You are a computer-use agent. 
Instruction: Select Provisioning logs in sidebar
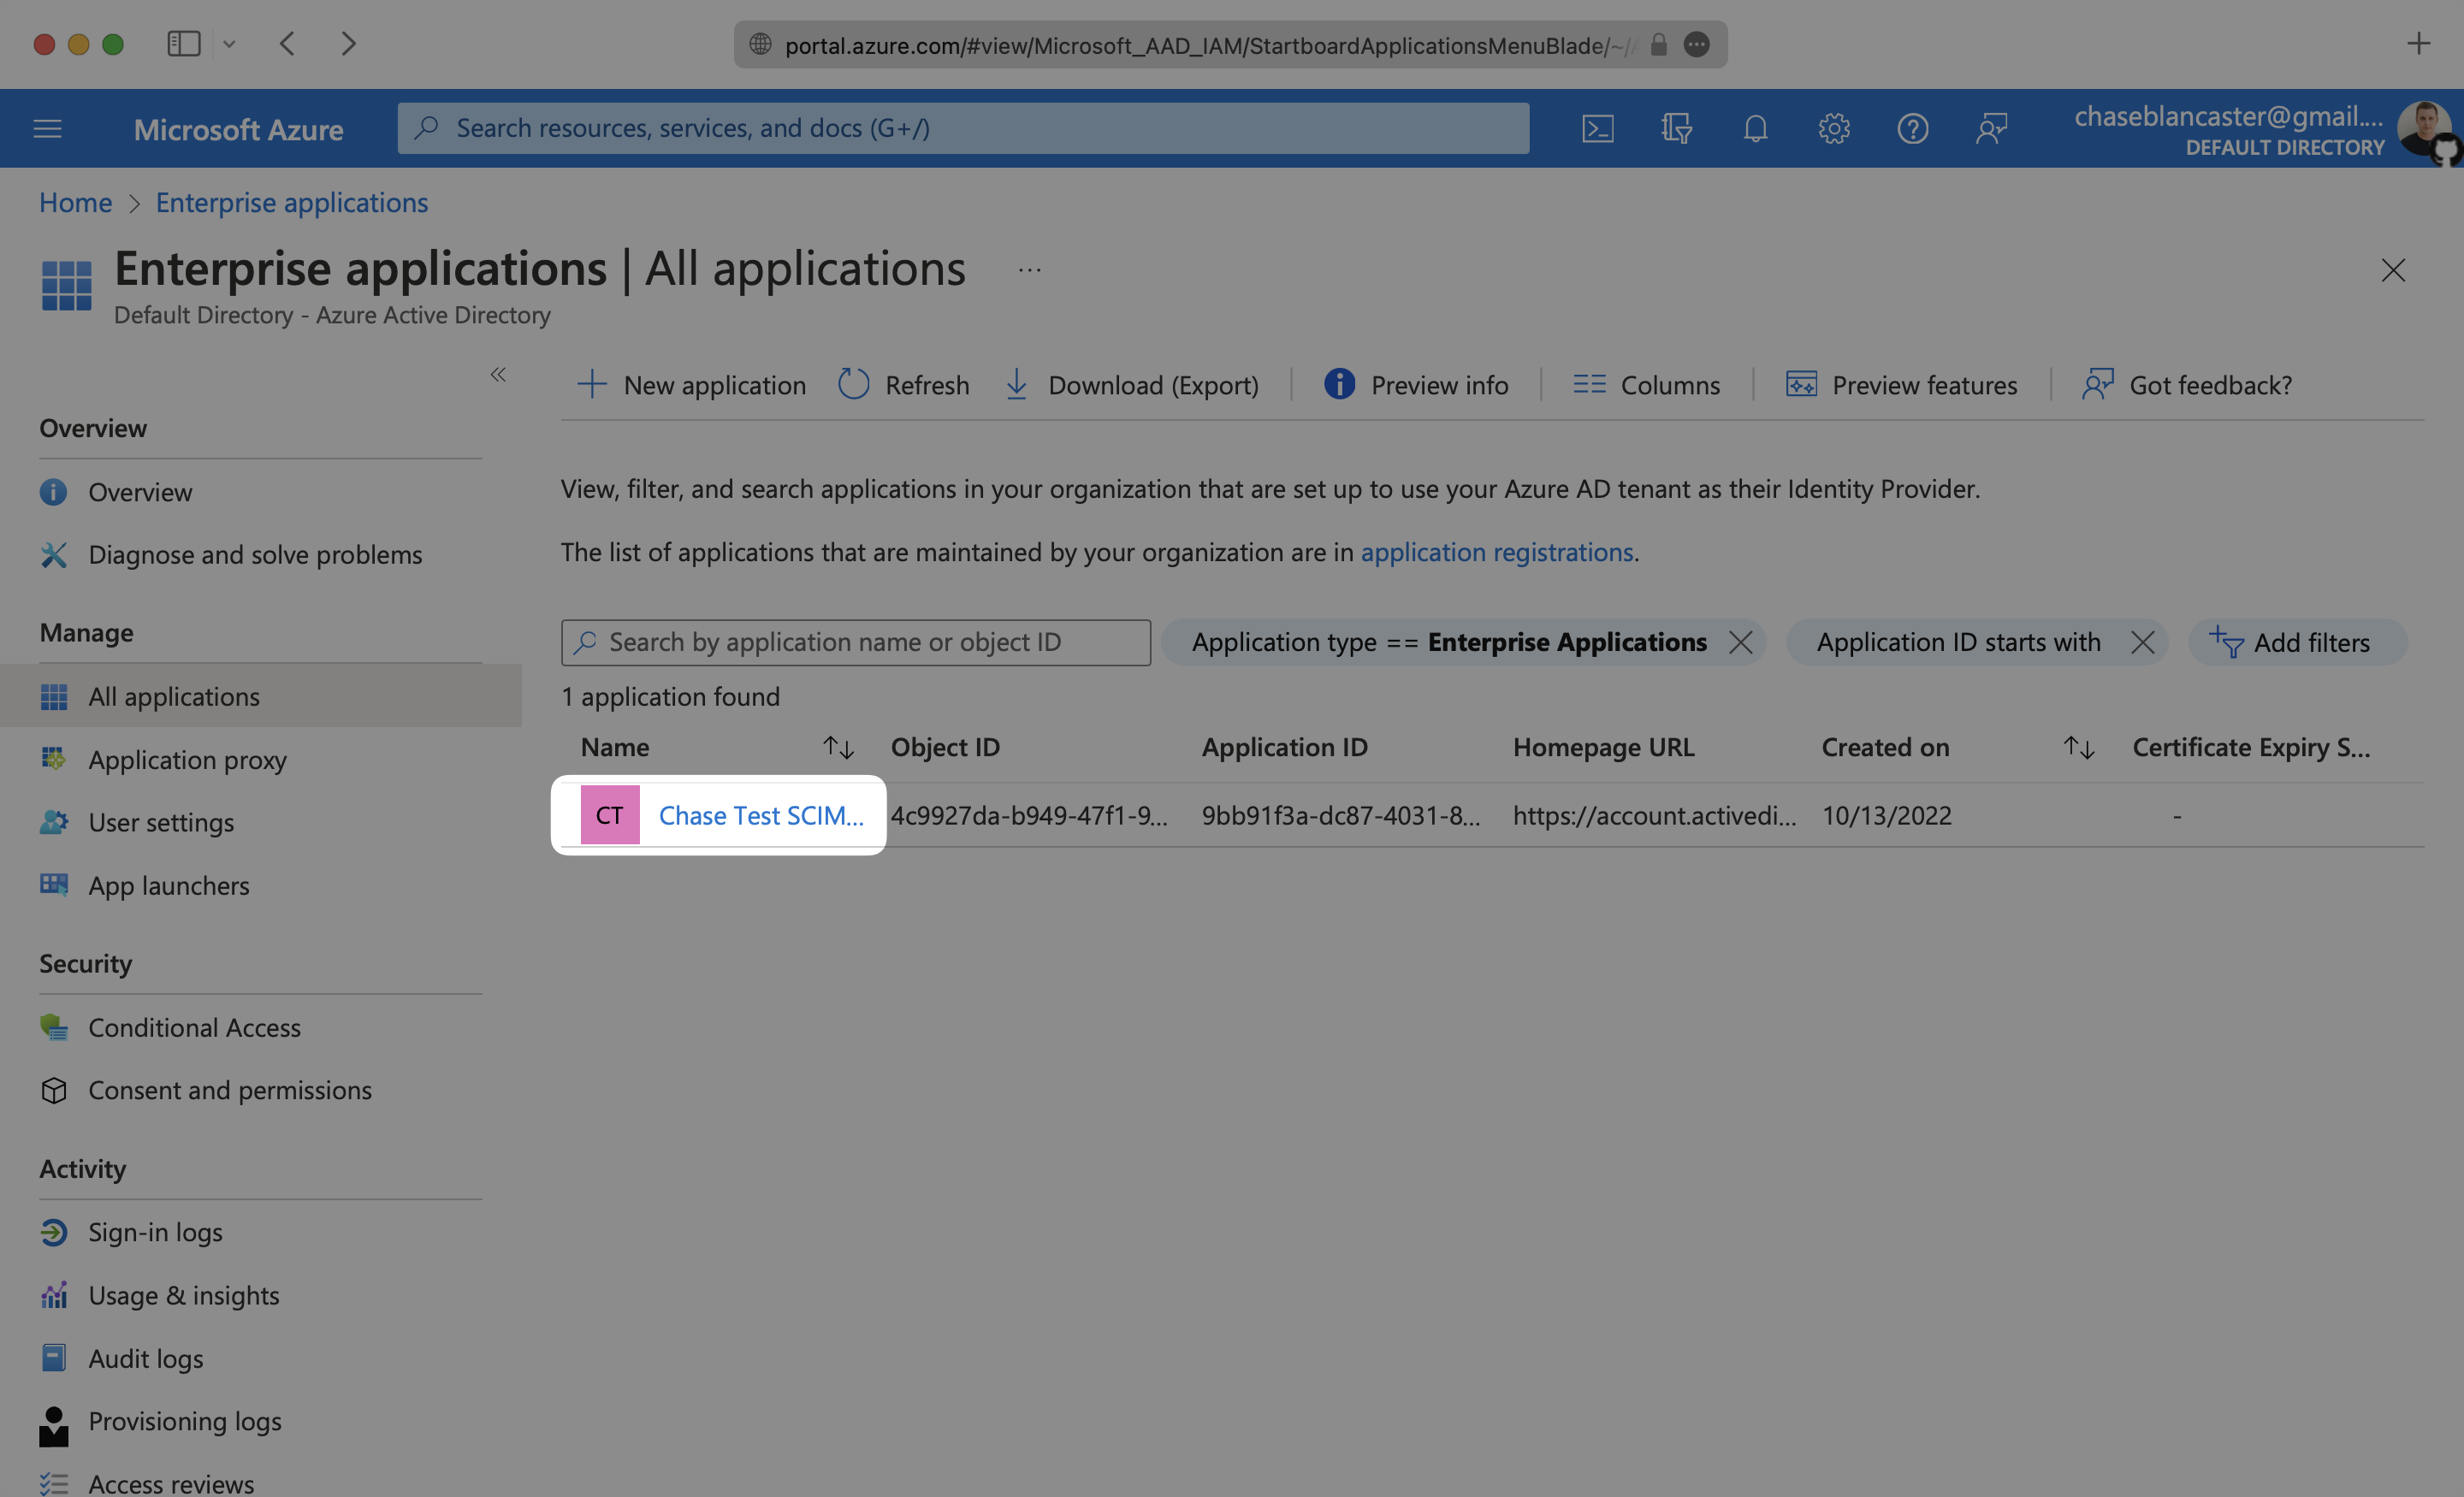185,1421
